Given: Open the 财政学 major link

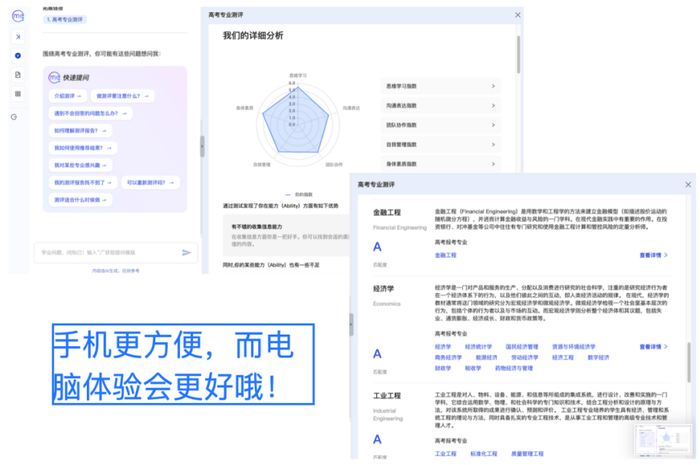Looking at the screenshot, I should 443,368.
